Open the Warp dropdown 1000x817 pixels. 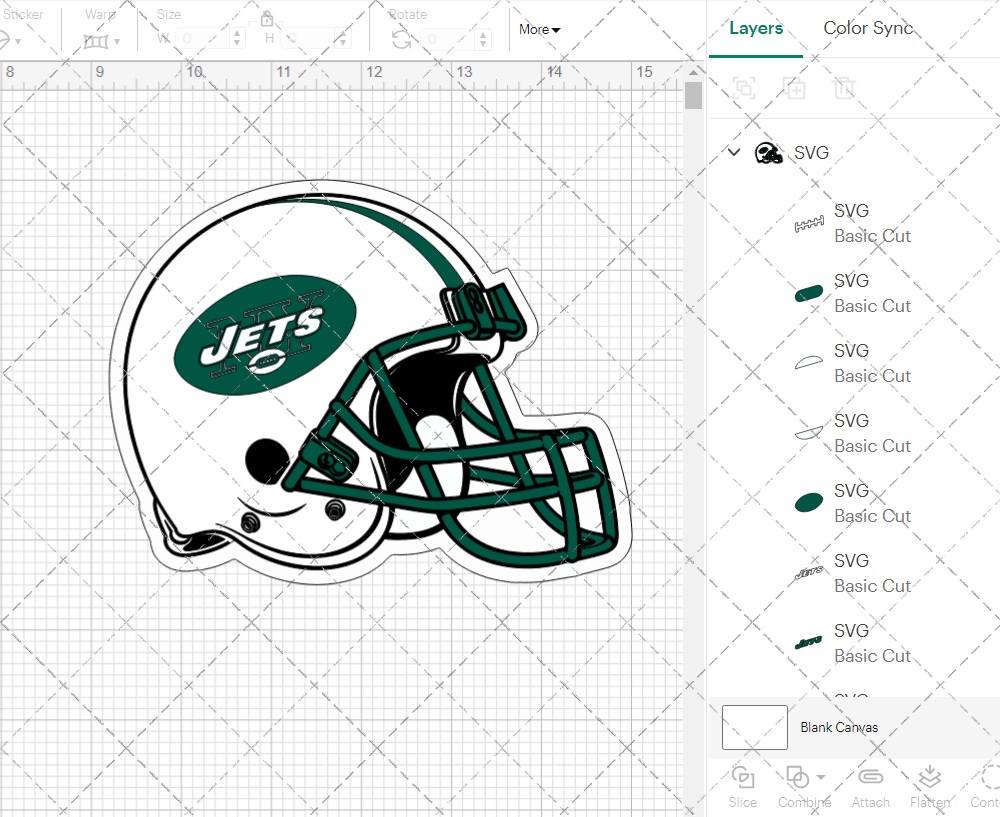[x=102, y=41]
